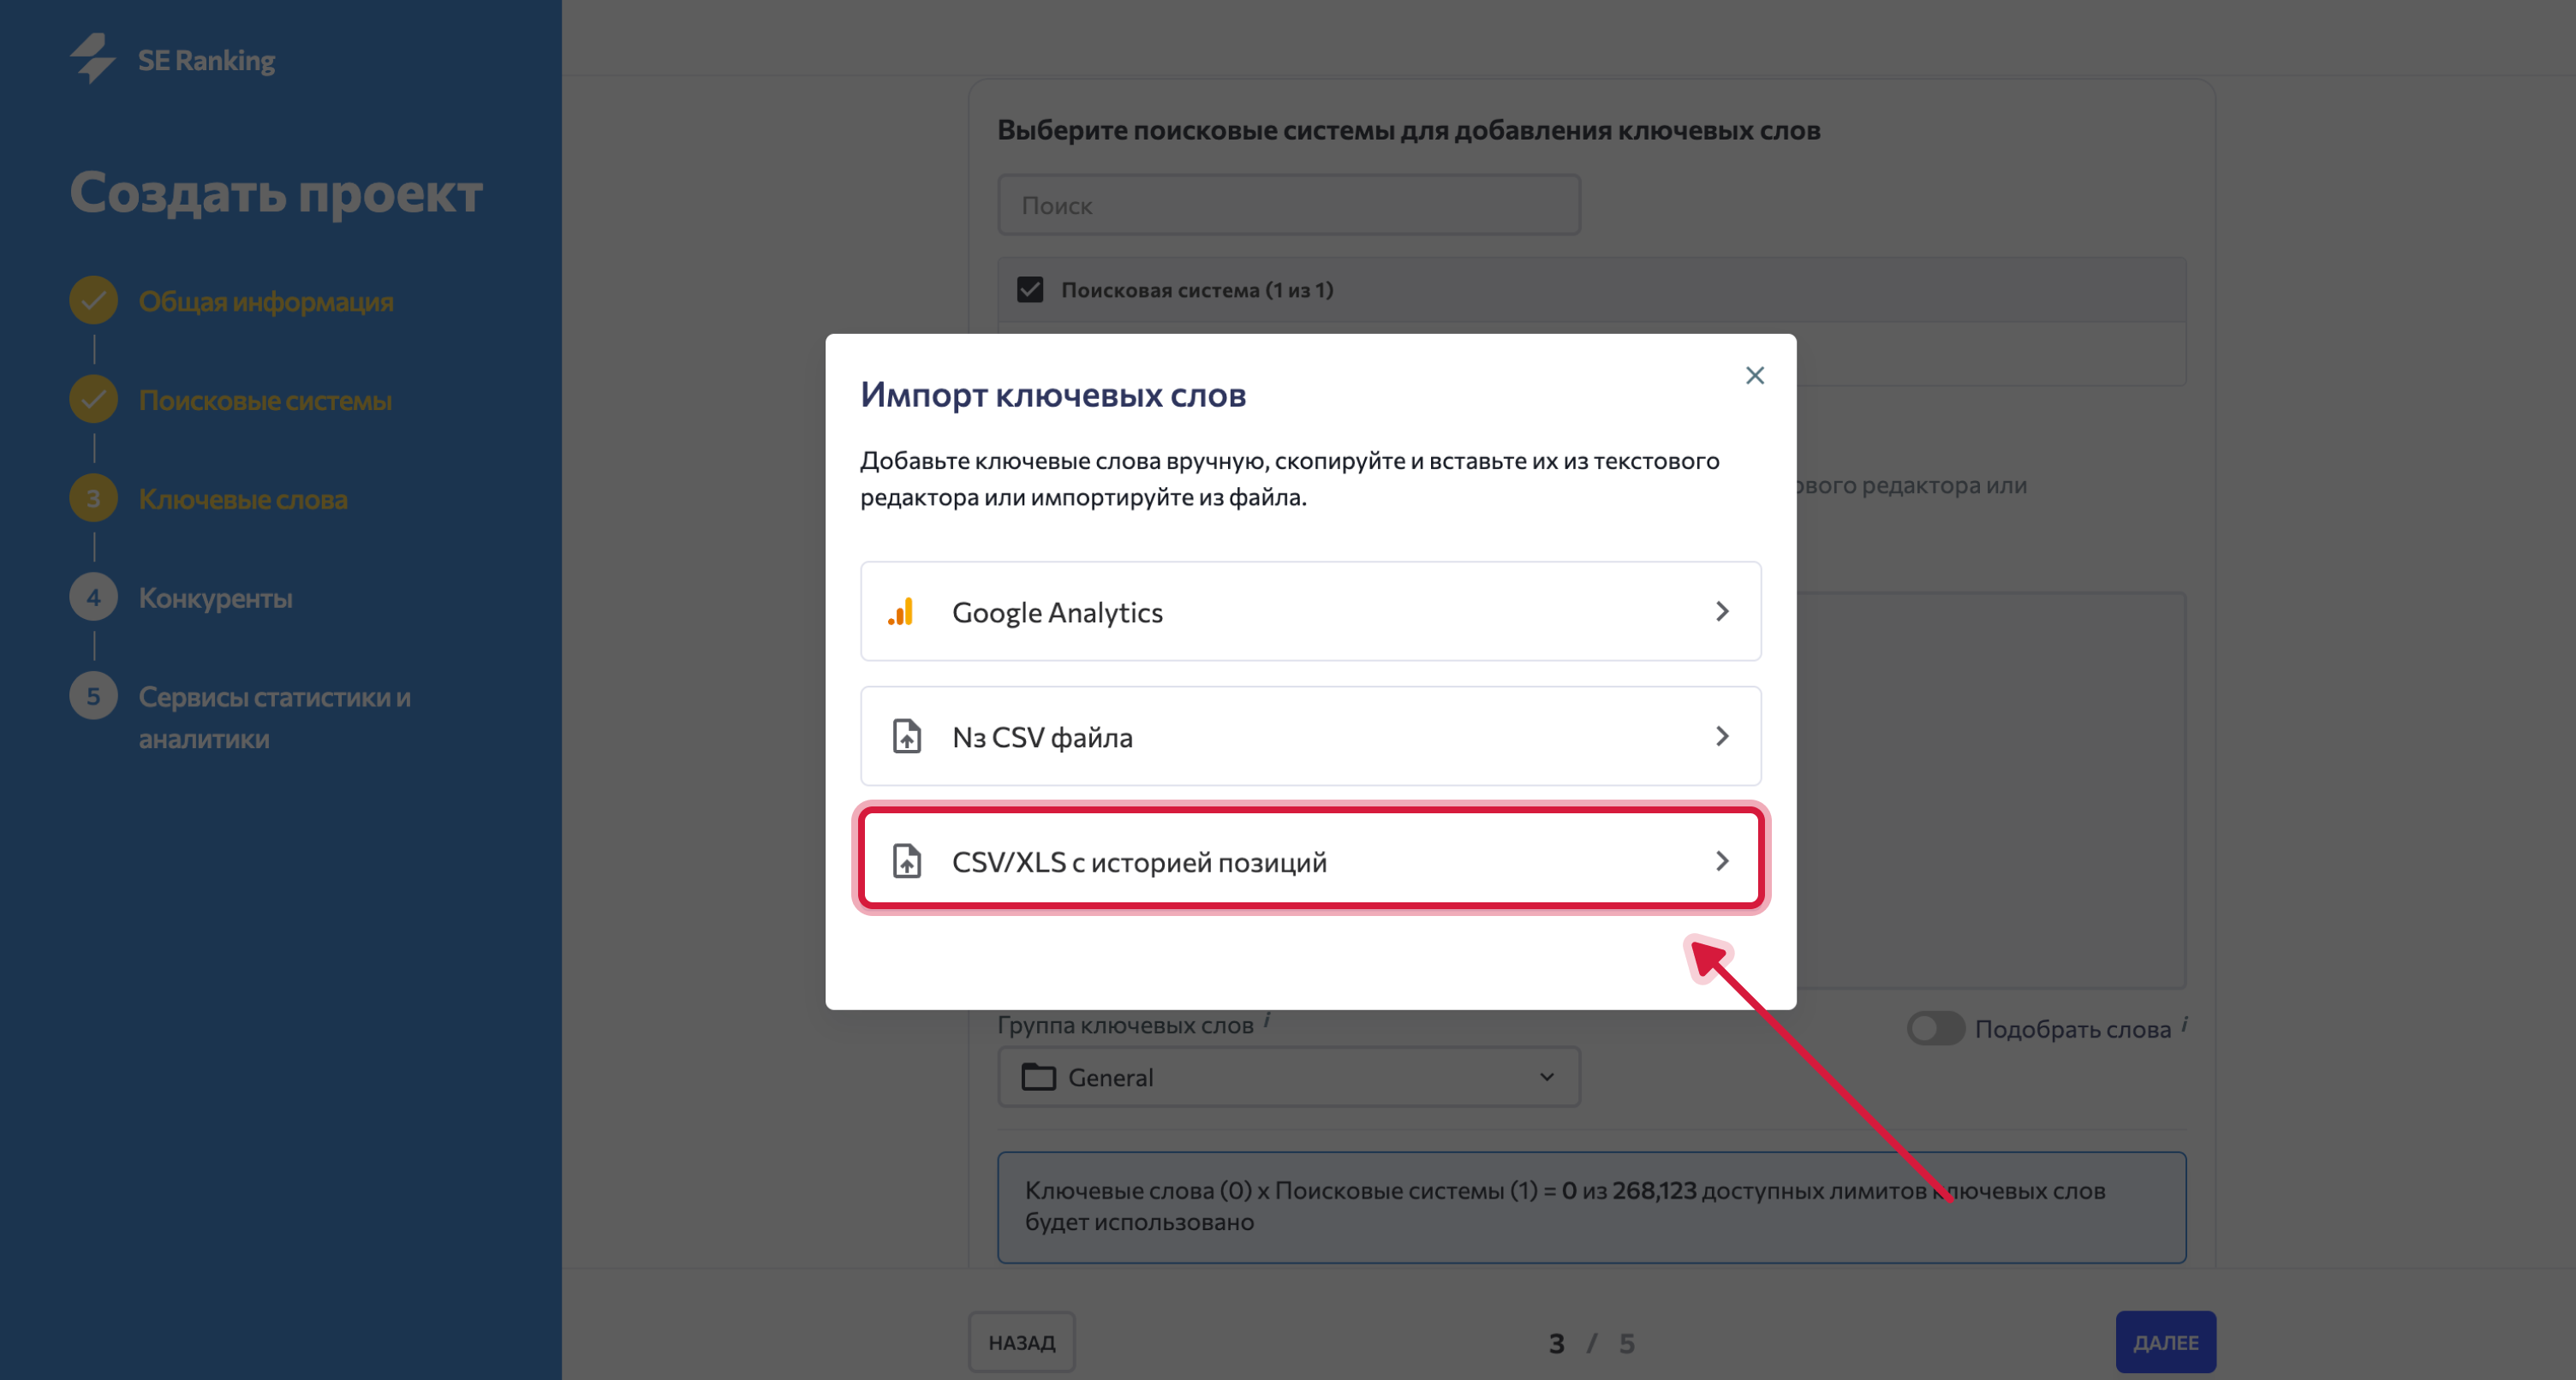Viewport: 2576px width, 1380px height.
Task: Click the keywords text area behind the dialog
Action: (x=1990, y=790)
